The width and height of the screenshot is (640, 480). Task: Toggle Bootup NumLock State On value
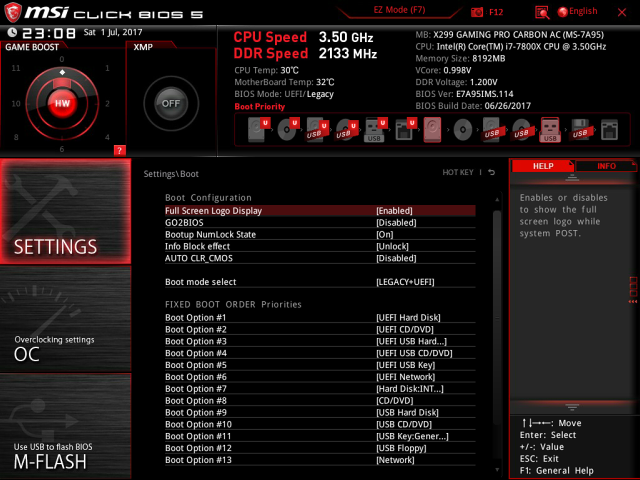point(385,234)
